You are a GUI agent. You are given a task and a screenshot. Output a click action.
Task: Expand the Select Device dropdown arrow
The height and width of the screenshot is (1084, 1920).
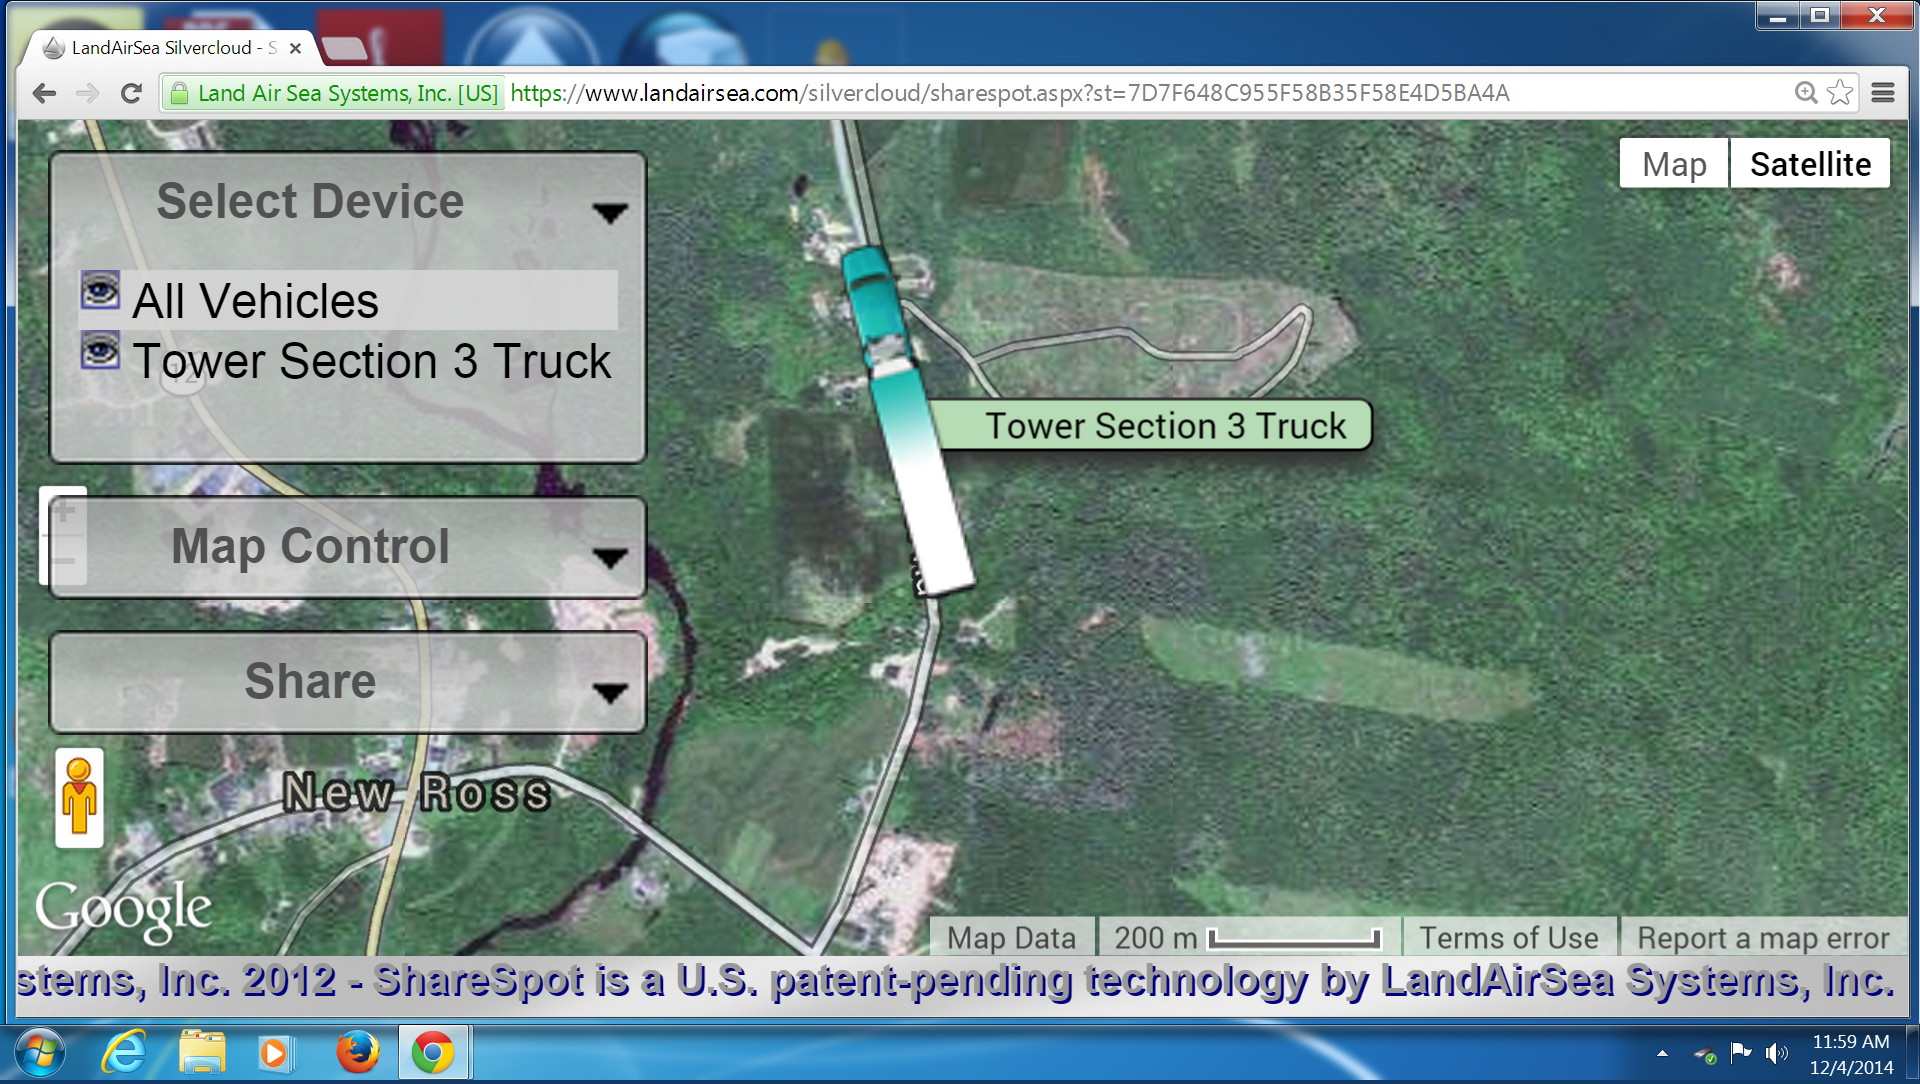coord(609,213)
